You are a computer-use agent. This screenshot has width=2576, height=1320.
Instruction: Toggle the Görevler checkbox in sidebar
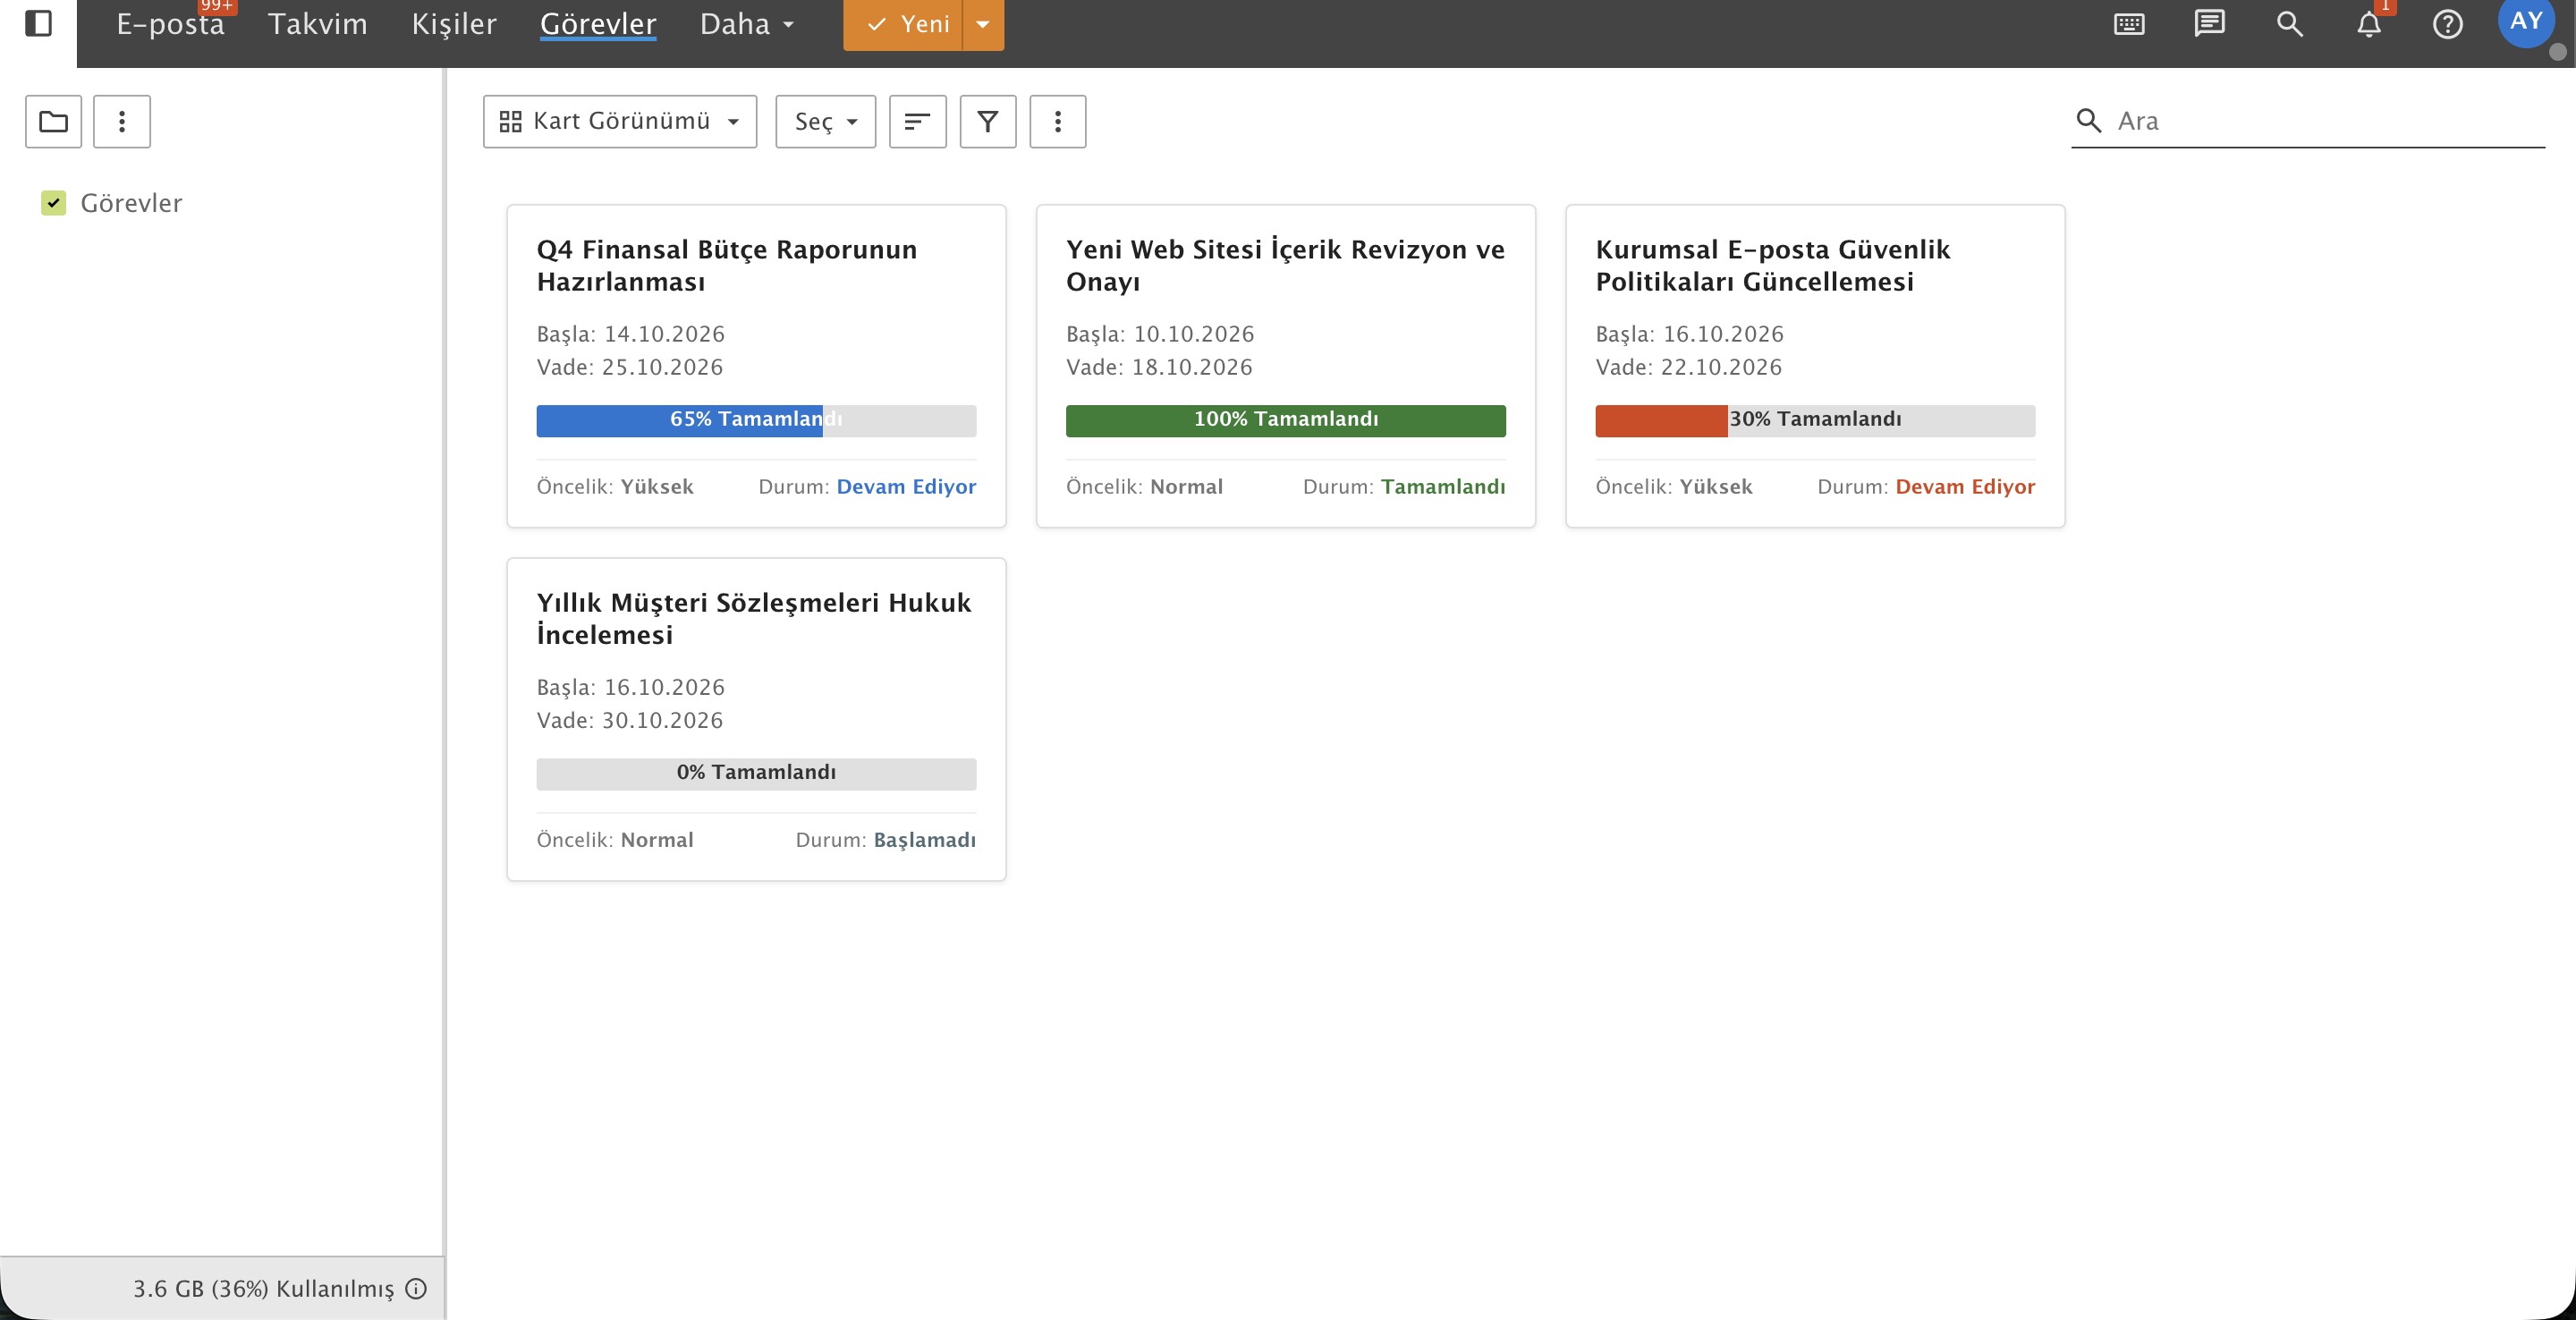(53, 203)
